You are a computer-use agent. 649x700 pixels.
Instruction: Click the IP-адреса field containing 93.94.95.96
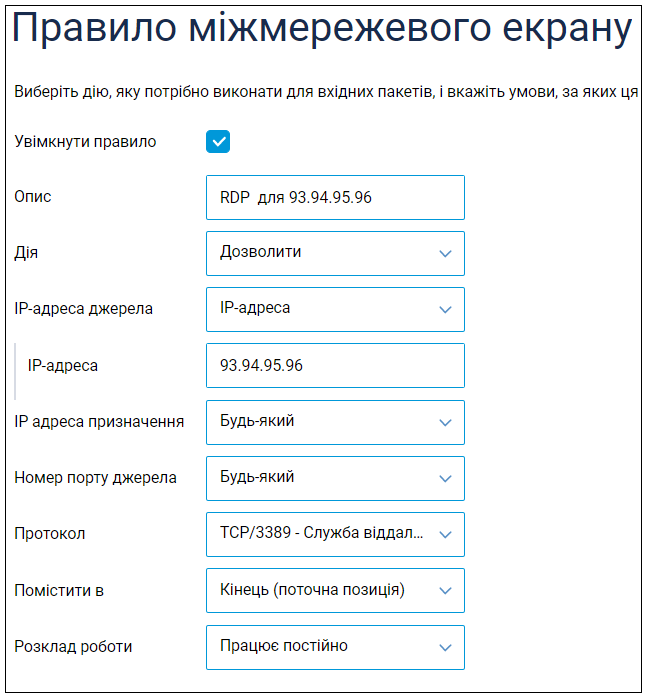[x=335, y=366]
